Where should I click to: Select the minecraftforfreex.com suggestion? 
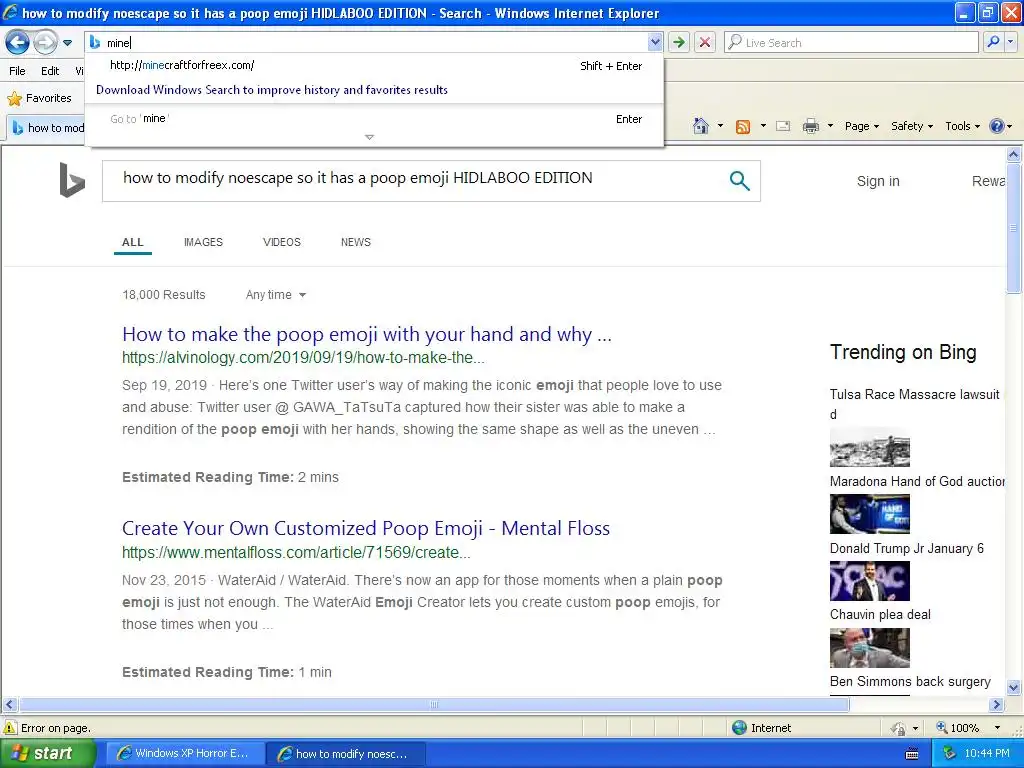click(x=374, y=65)
